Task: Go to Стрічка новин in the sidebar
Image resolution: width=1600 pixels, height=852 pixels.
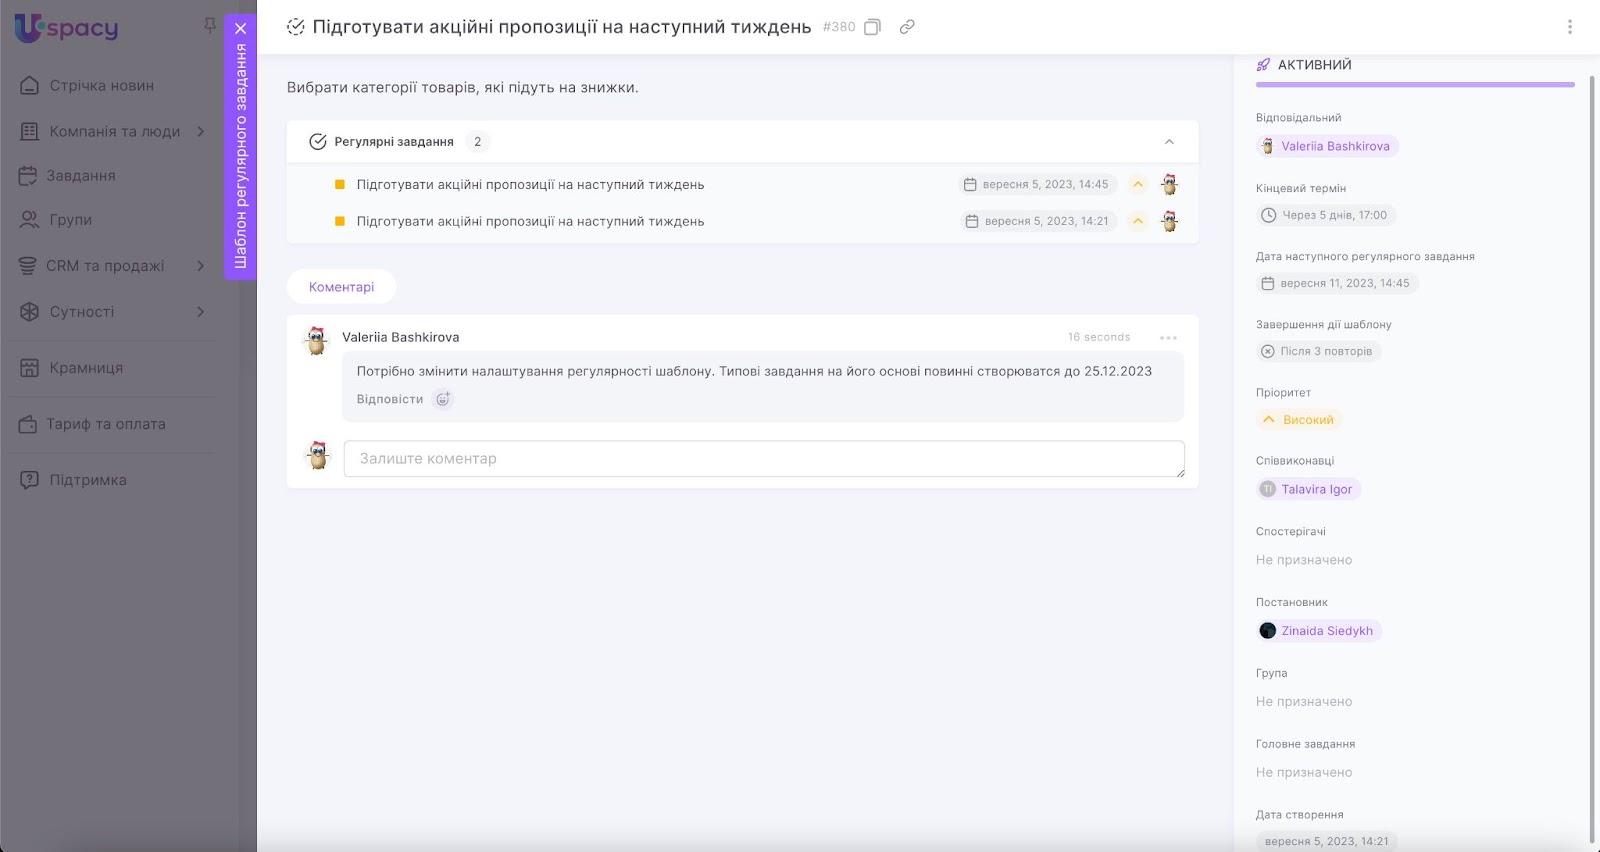Action: point(101,86)
